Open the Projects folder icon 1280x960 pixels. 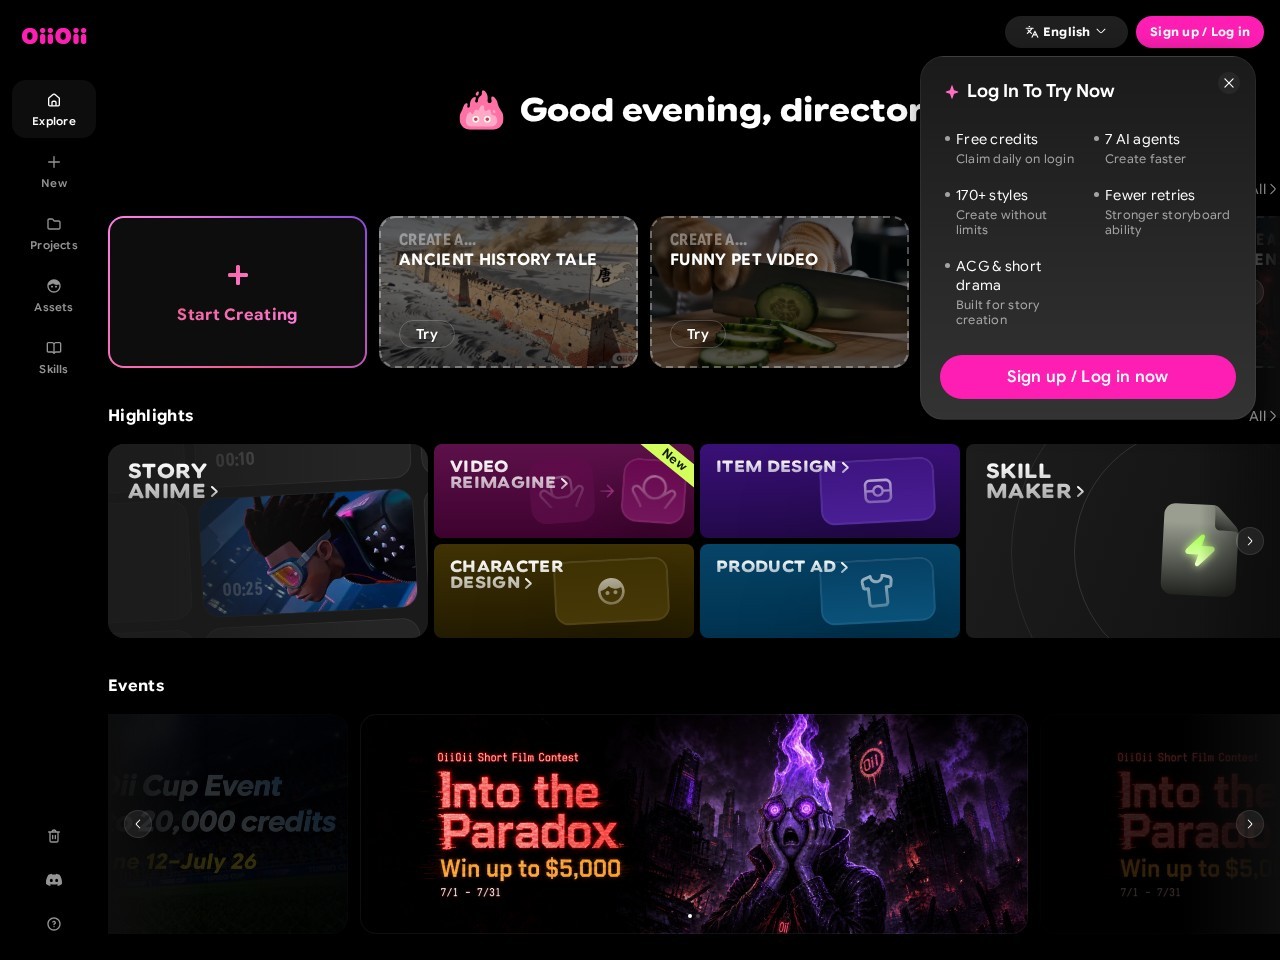coord(54,224)
